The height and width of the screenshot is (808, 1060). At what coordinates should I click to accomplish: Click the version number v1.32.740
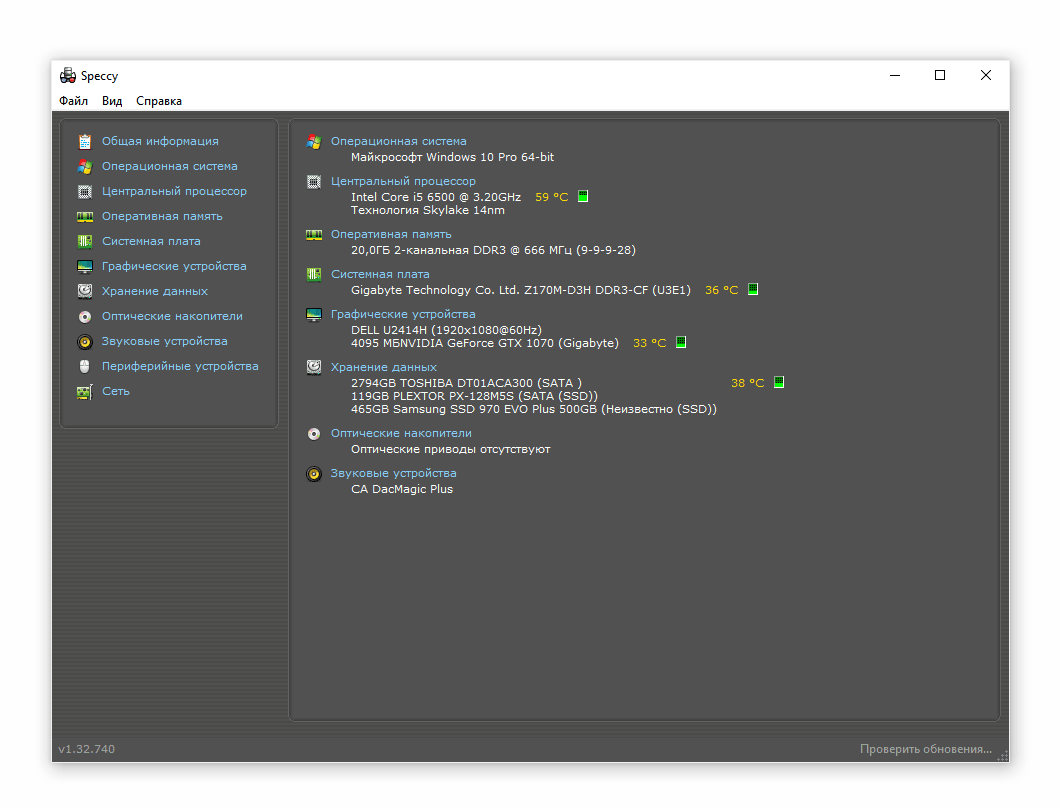click(x=87, y=749)
